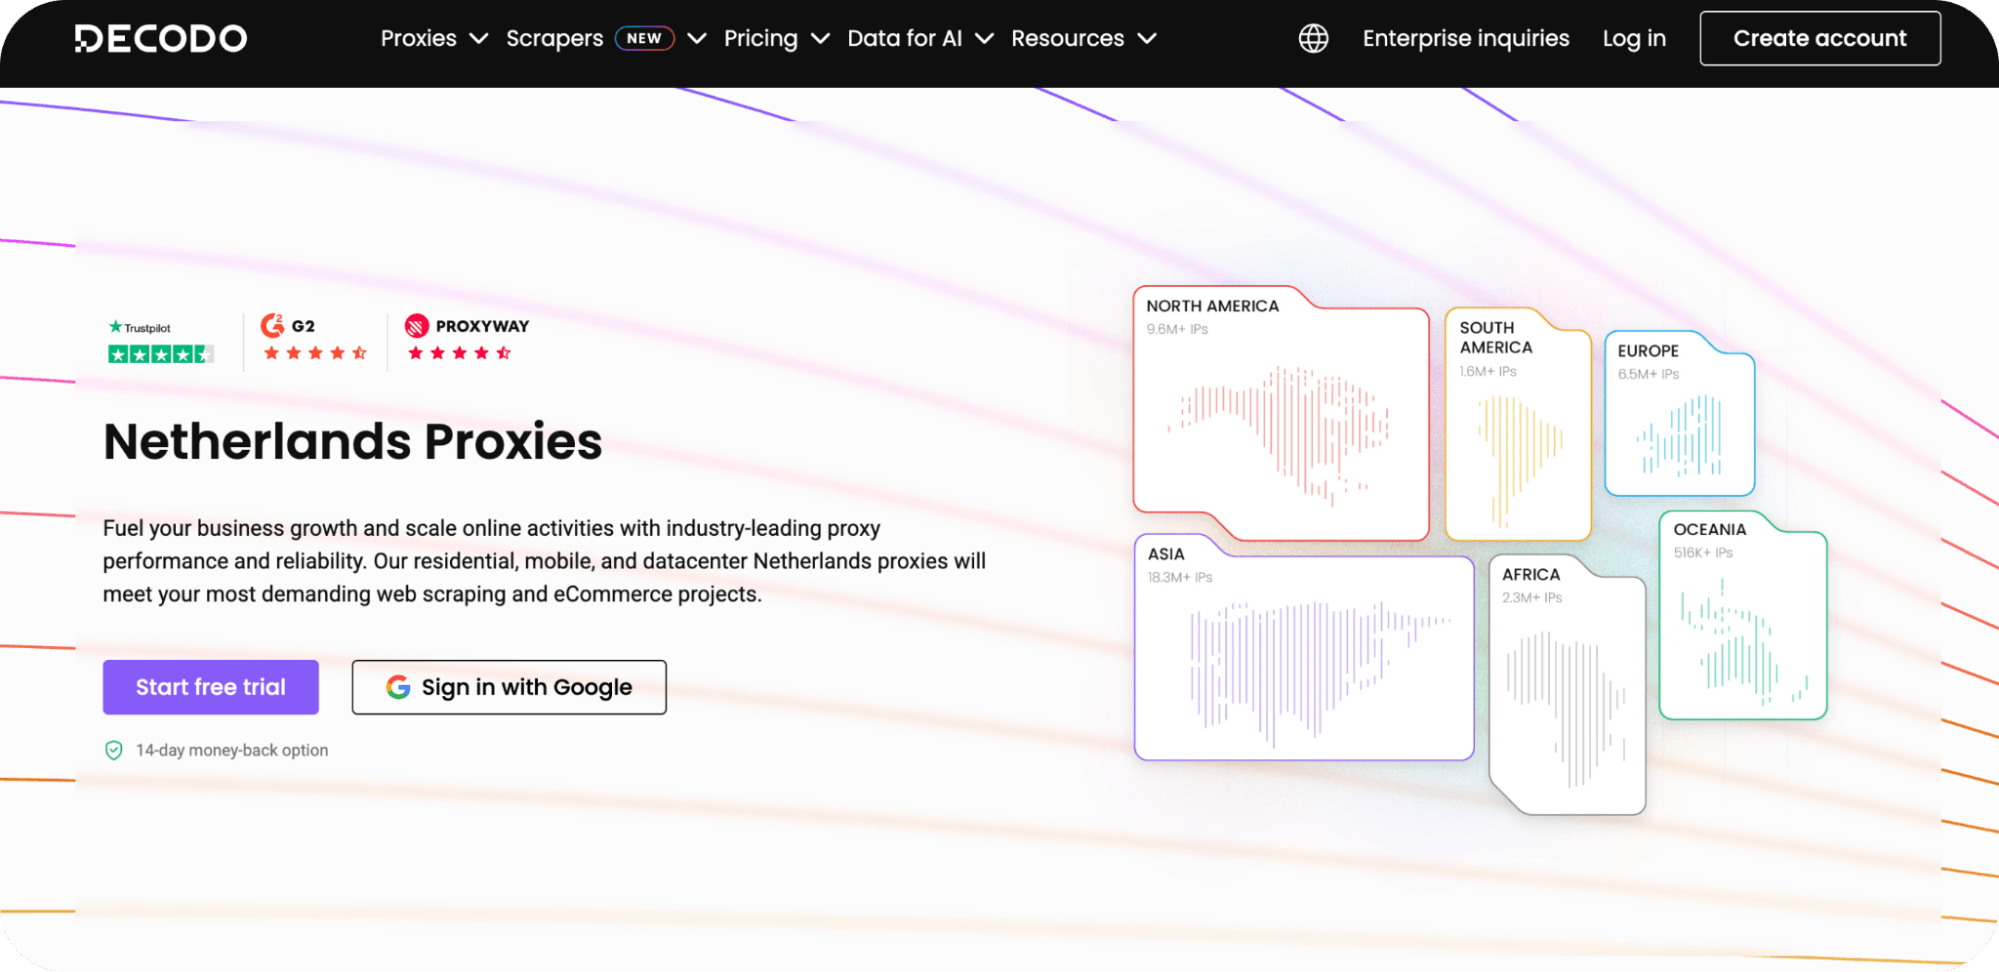The height and width of the screenshot is (972, 1999).
Task: Click the Decodo logo
Action: 160,38
